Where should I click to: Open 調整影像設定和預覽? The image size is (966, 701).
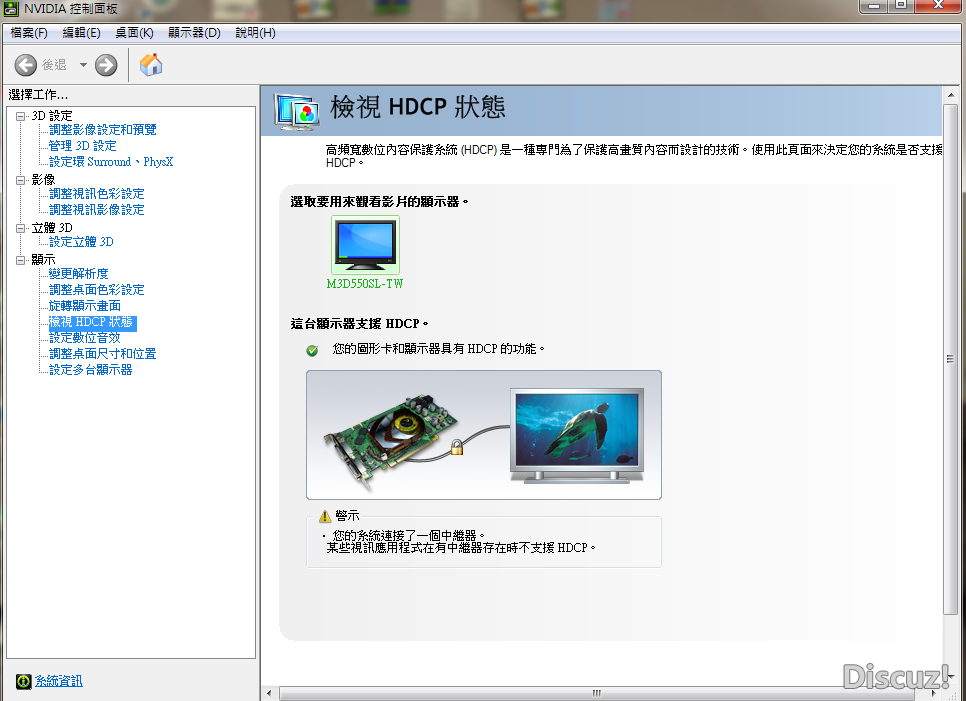[x=103, y=130]
